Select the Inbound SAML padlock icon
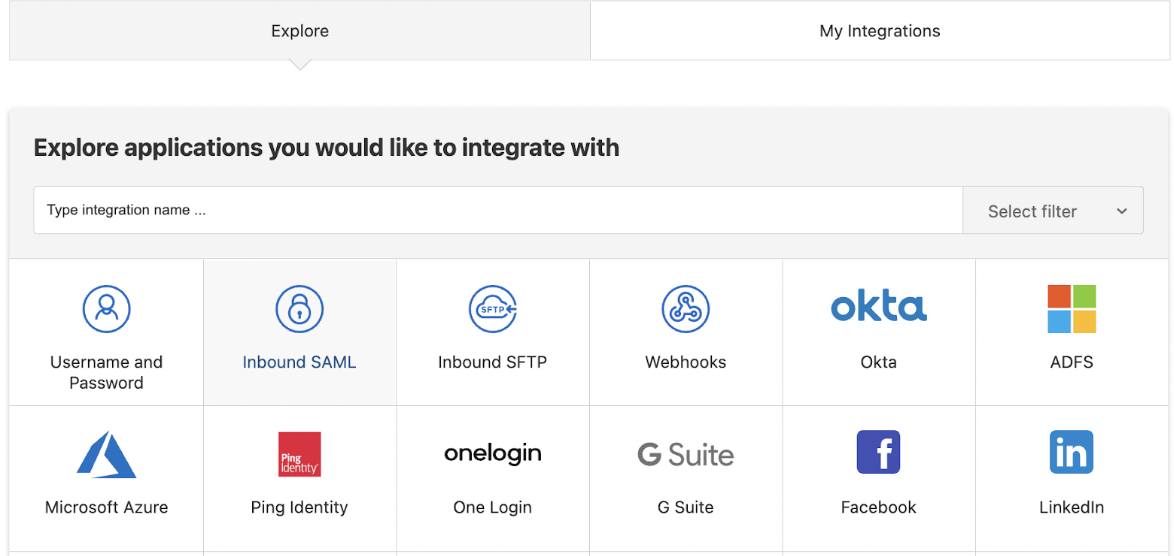Image resolution: width=1174 pixels, height=556 pixels. tap(299, 309)
